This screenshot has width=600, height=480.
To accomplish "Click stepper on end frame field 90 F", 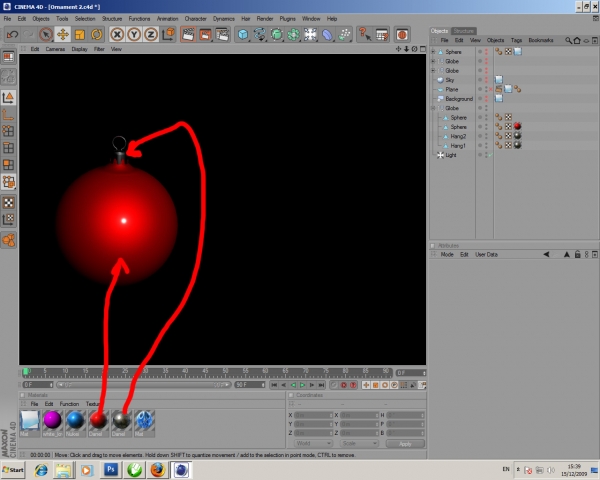I will (x=262, y=385).
